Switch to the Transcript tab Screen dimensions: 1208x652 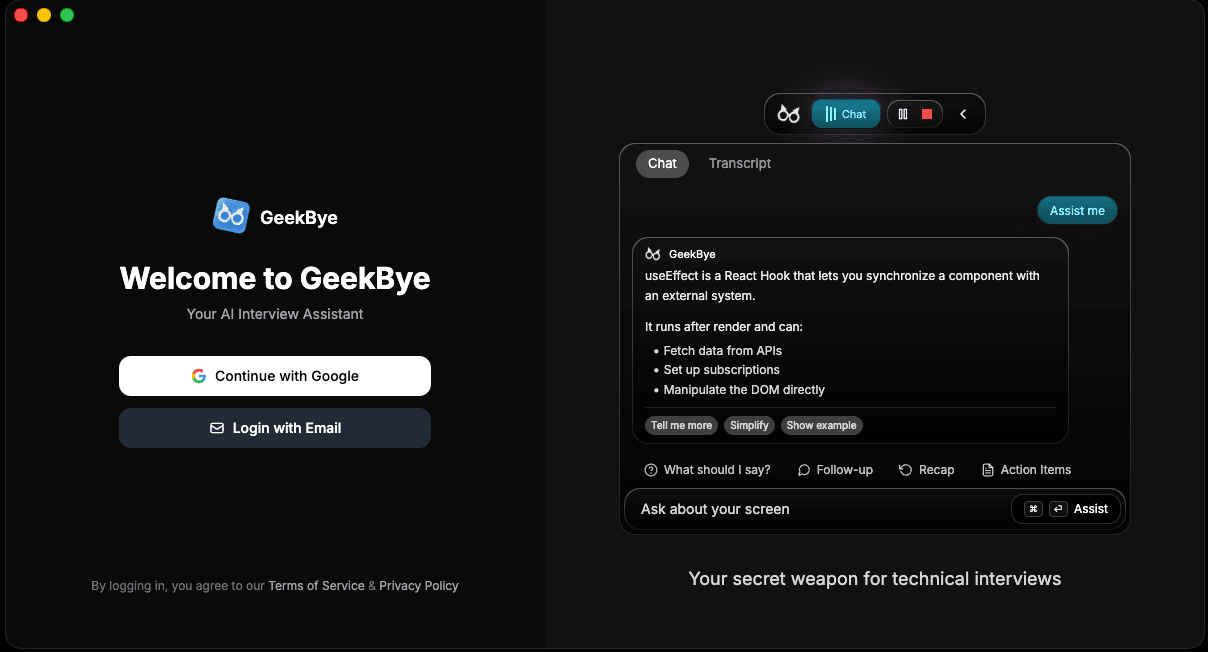point(740,163)
